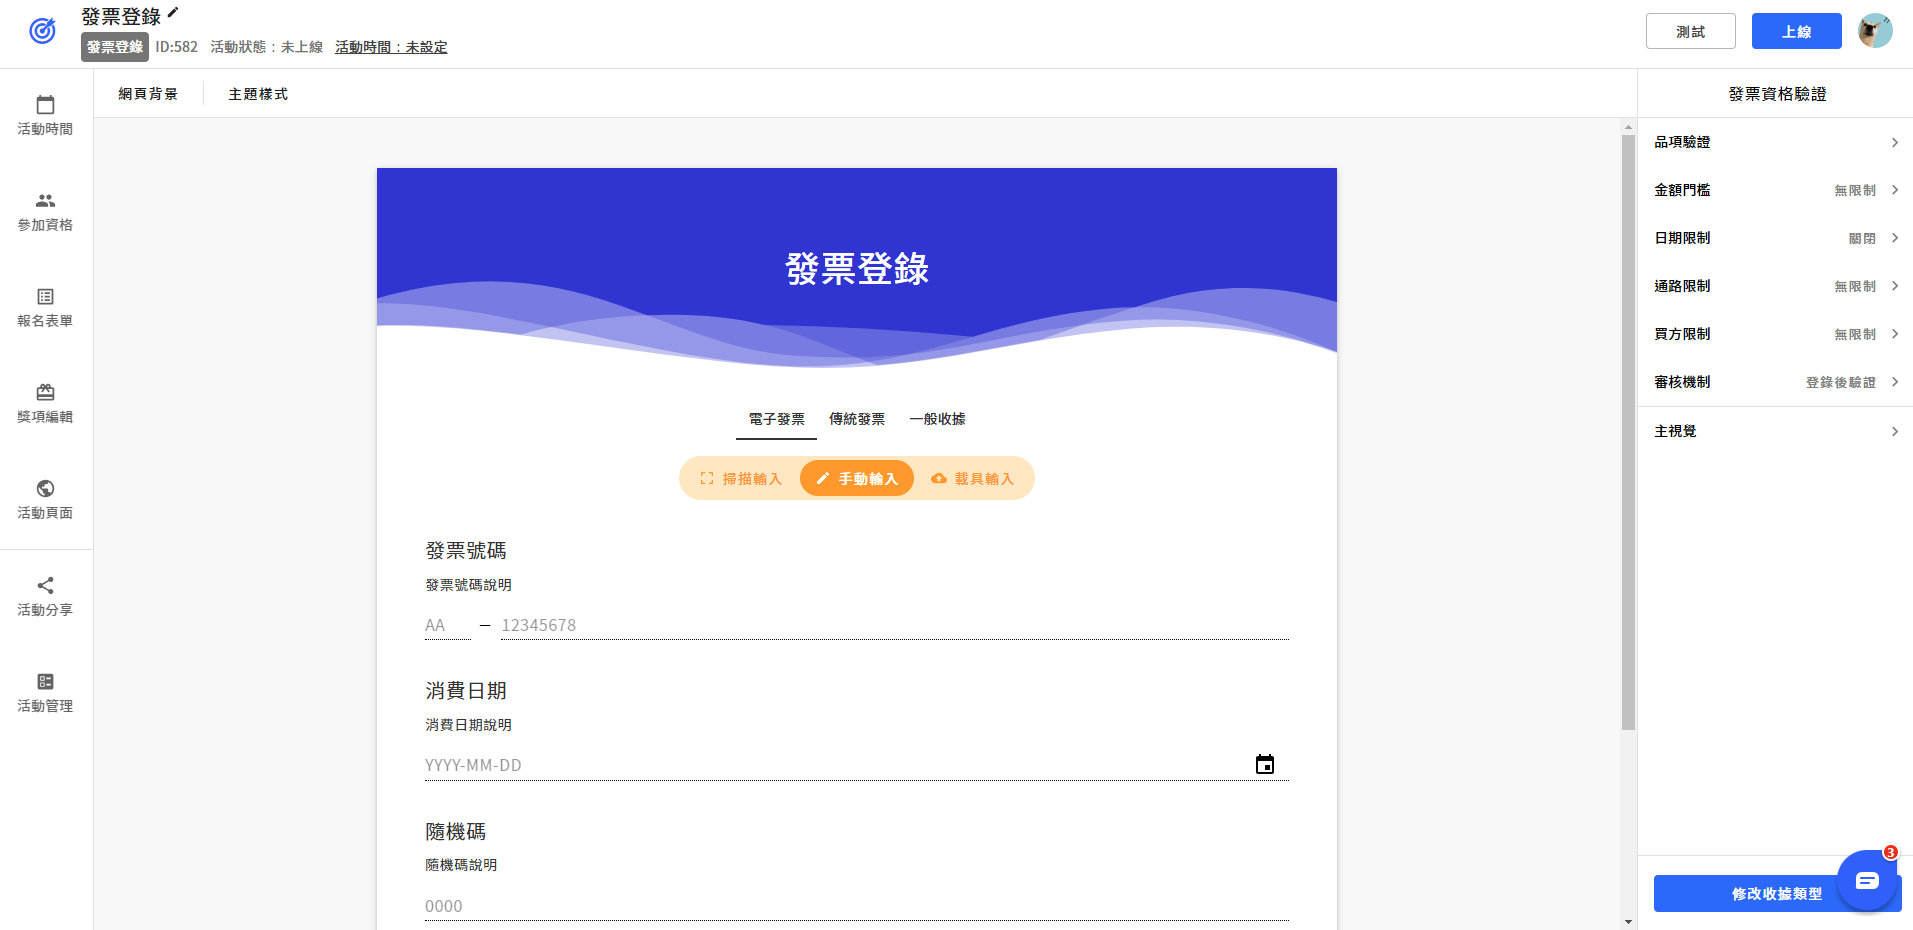Open the calendar picker next to 消費日期
Screen dimensions: 1913x930
(1265, 764)
